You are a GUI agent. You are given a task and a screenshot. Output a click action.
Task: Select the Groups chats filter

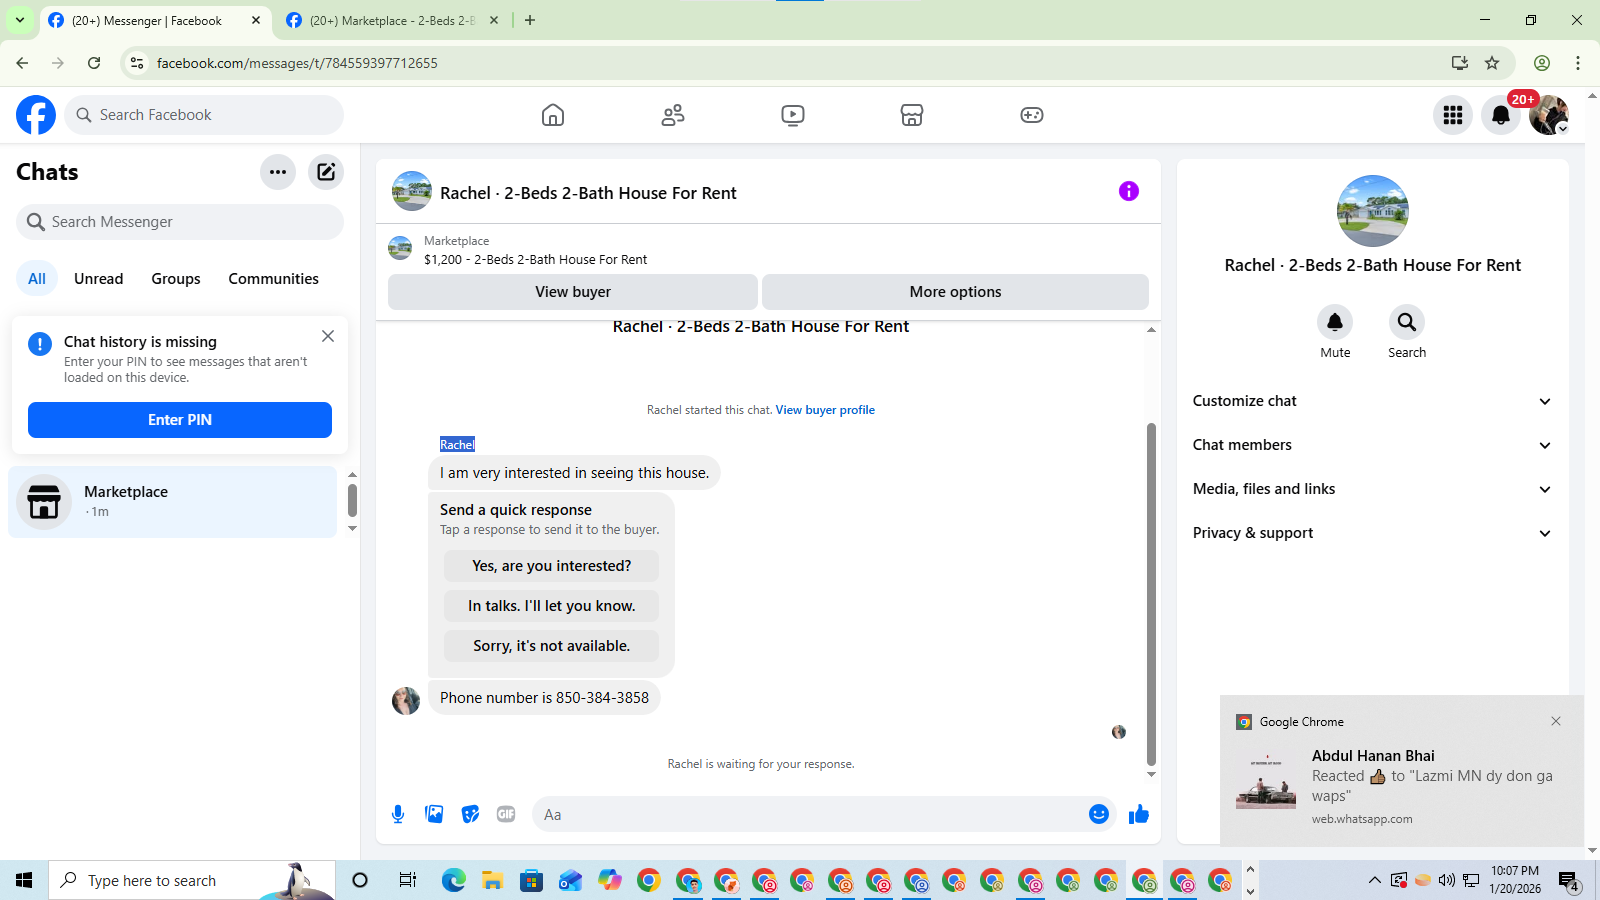tap(176, 279)
